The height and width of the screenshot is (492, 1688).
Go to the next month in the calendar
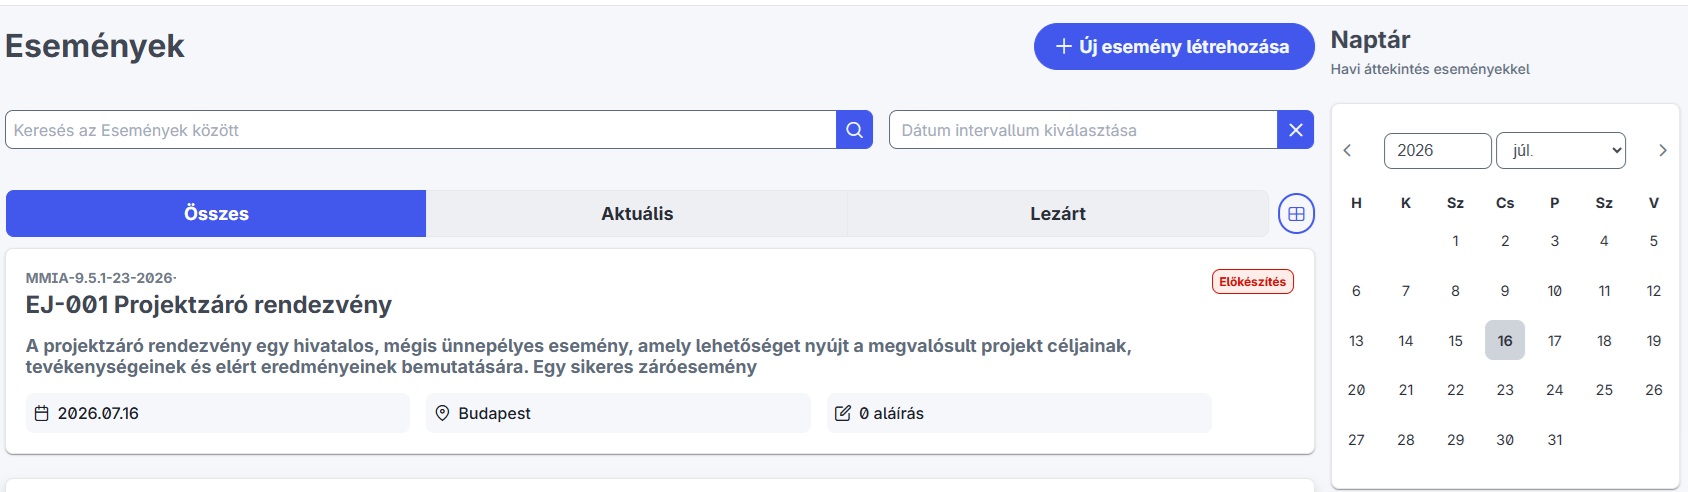point(1662,151)
